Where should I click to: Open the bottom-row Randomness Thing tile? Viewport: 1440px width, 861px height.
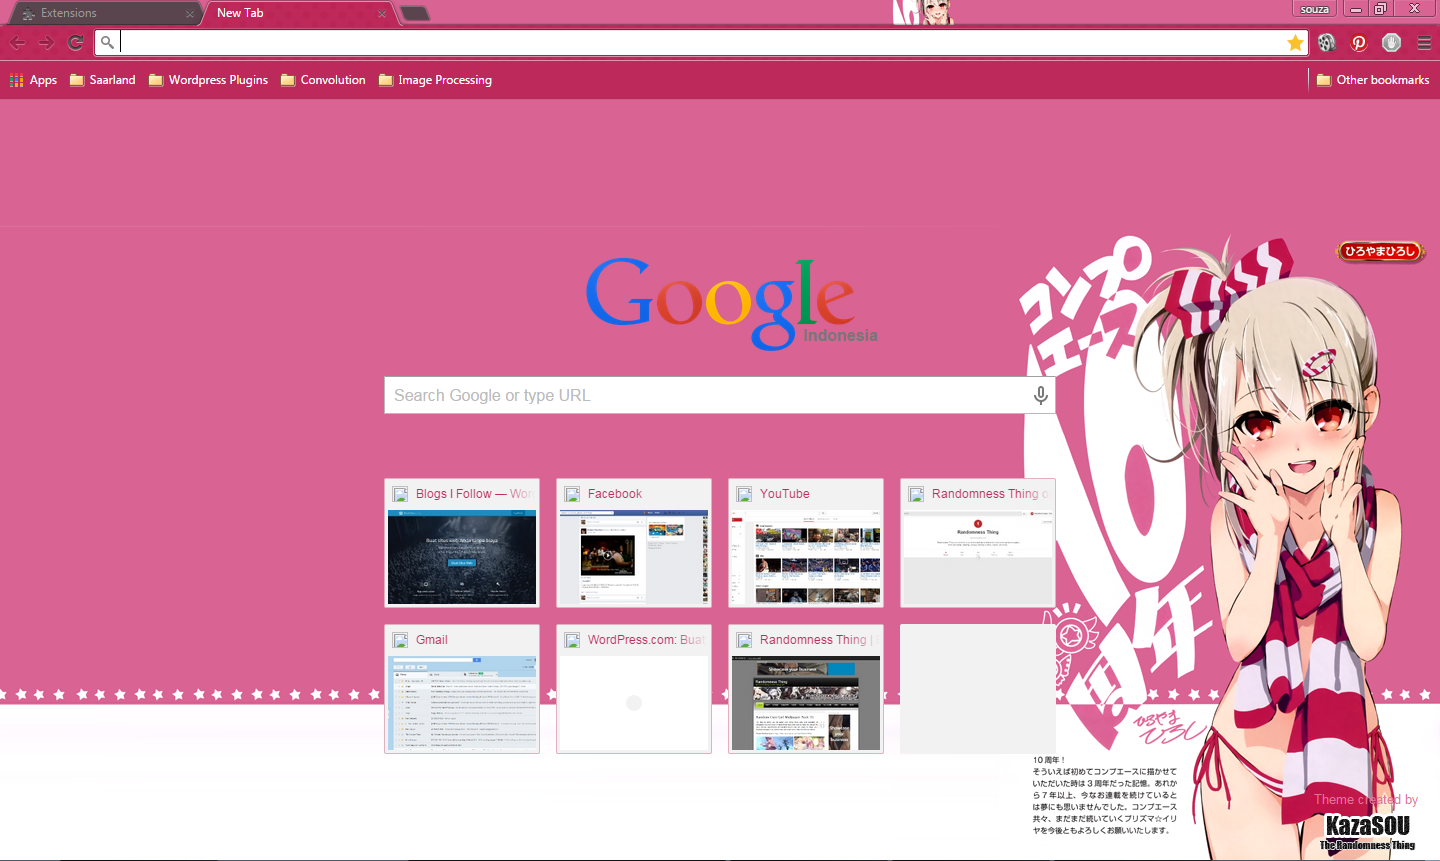(x=806, y=689)
